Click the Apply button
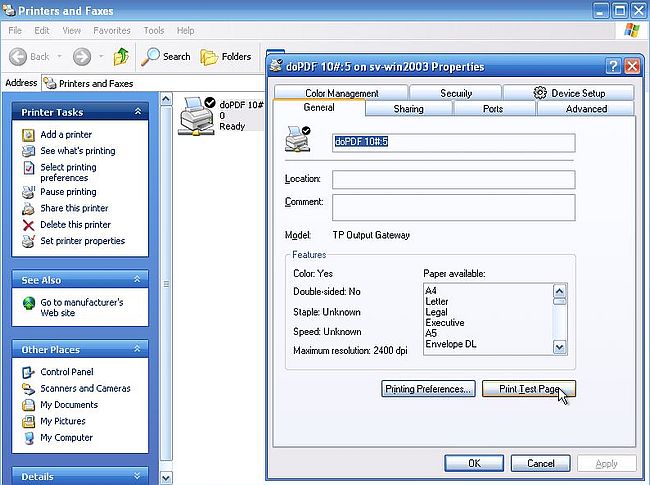 606,463
